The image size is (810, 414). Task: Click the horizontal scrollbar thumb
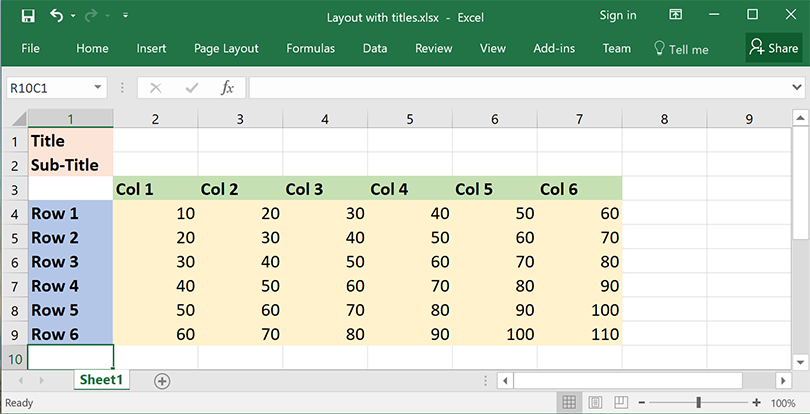pos(628,381)
